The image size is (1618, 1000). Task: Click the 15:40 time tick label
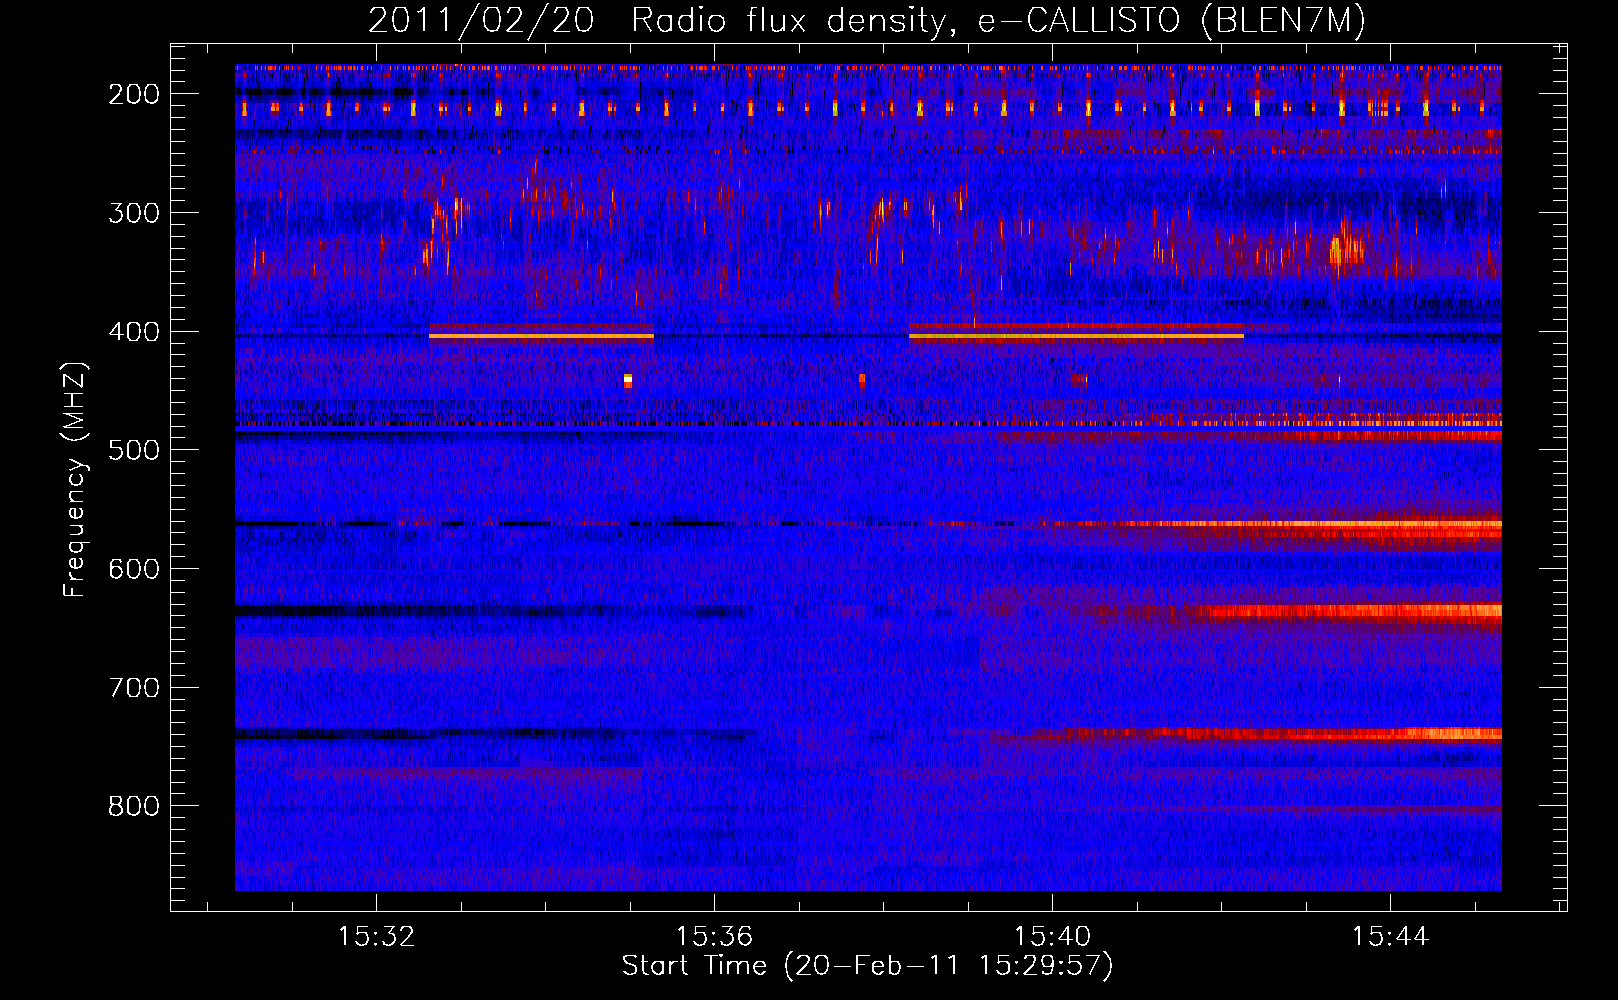pyautogui.click(x=1052, y=937)
